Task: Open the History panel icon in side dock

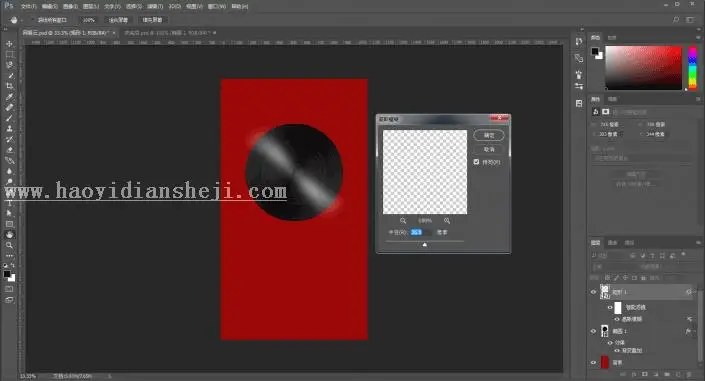Action: tap(579, 41)
